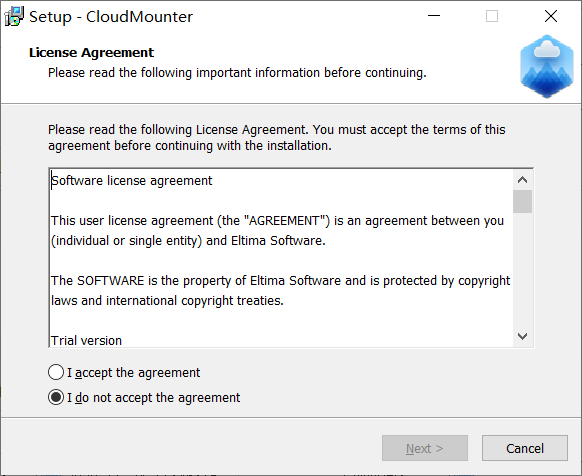Select the "I do not accept the agreement" radio
The height and width of the screenshot is (476, 582).
[x=56, y=397]
